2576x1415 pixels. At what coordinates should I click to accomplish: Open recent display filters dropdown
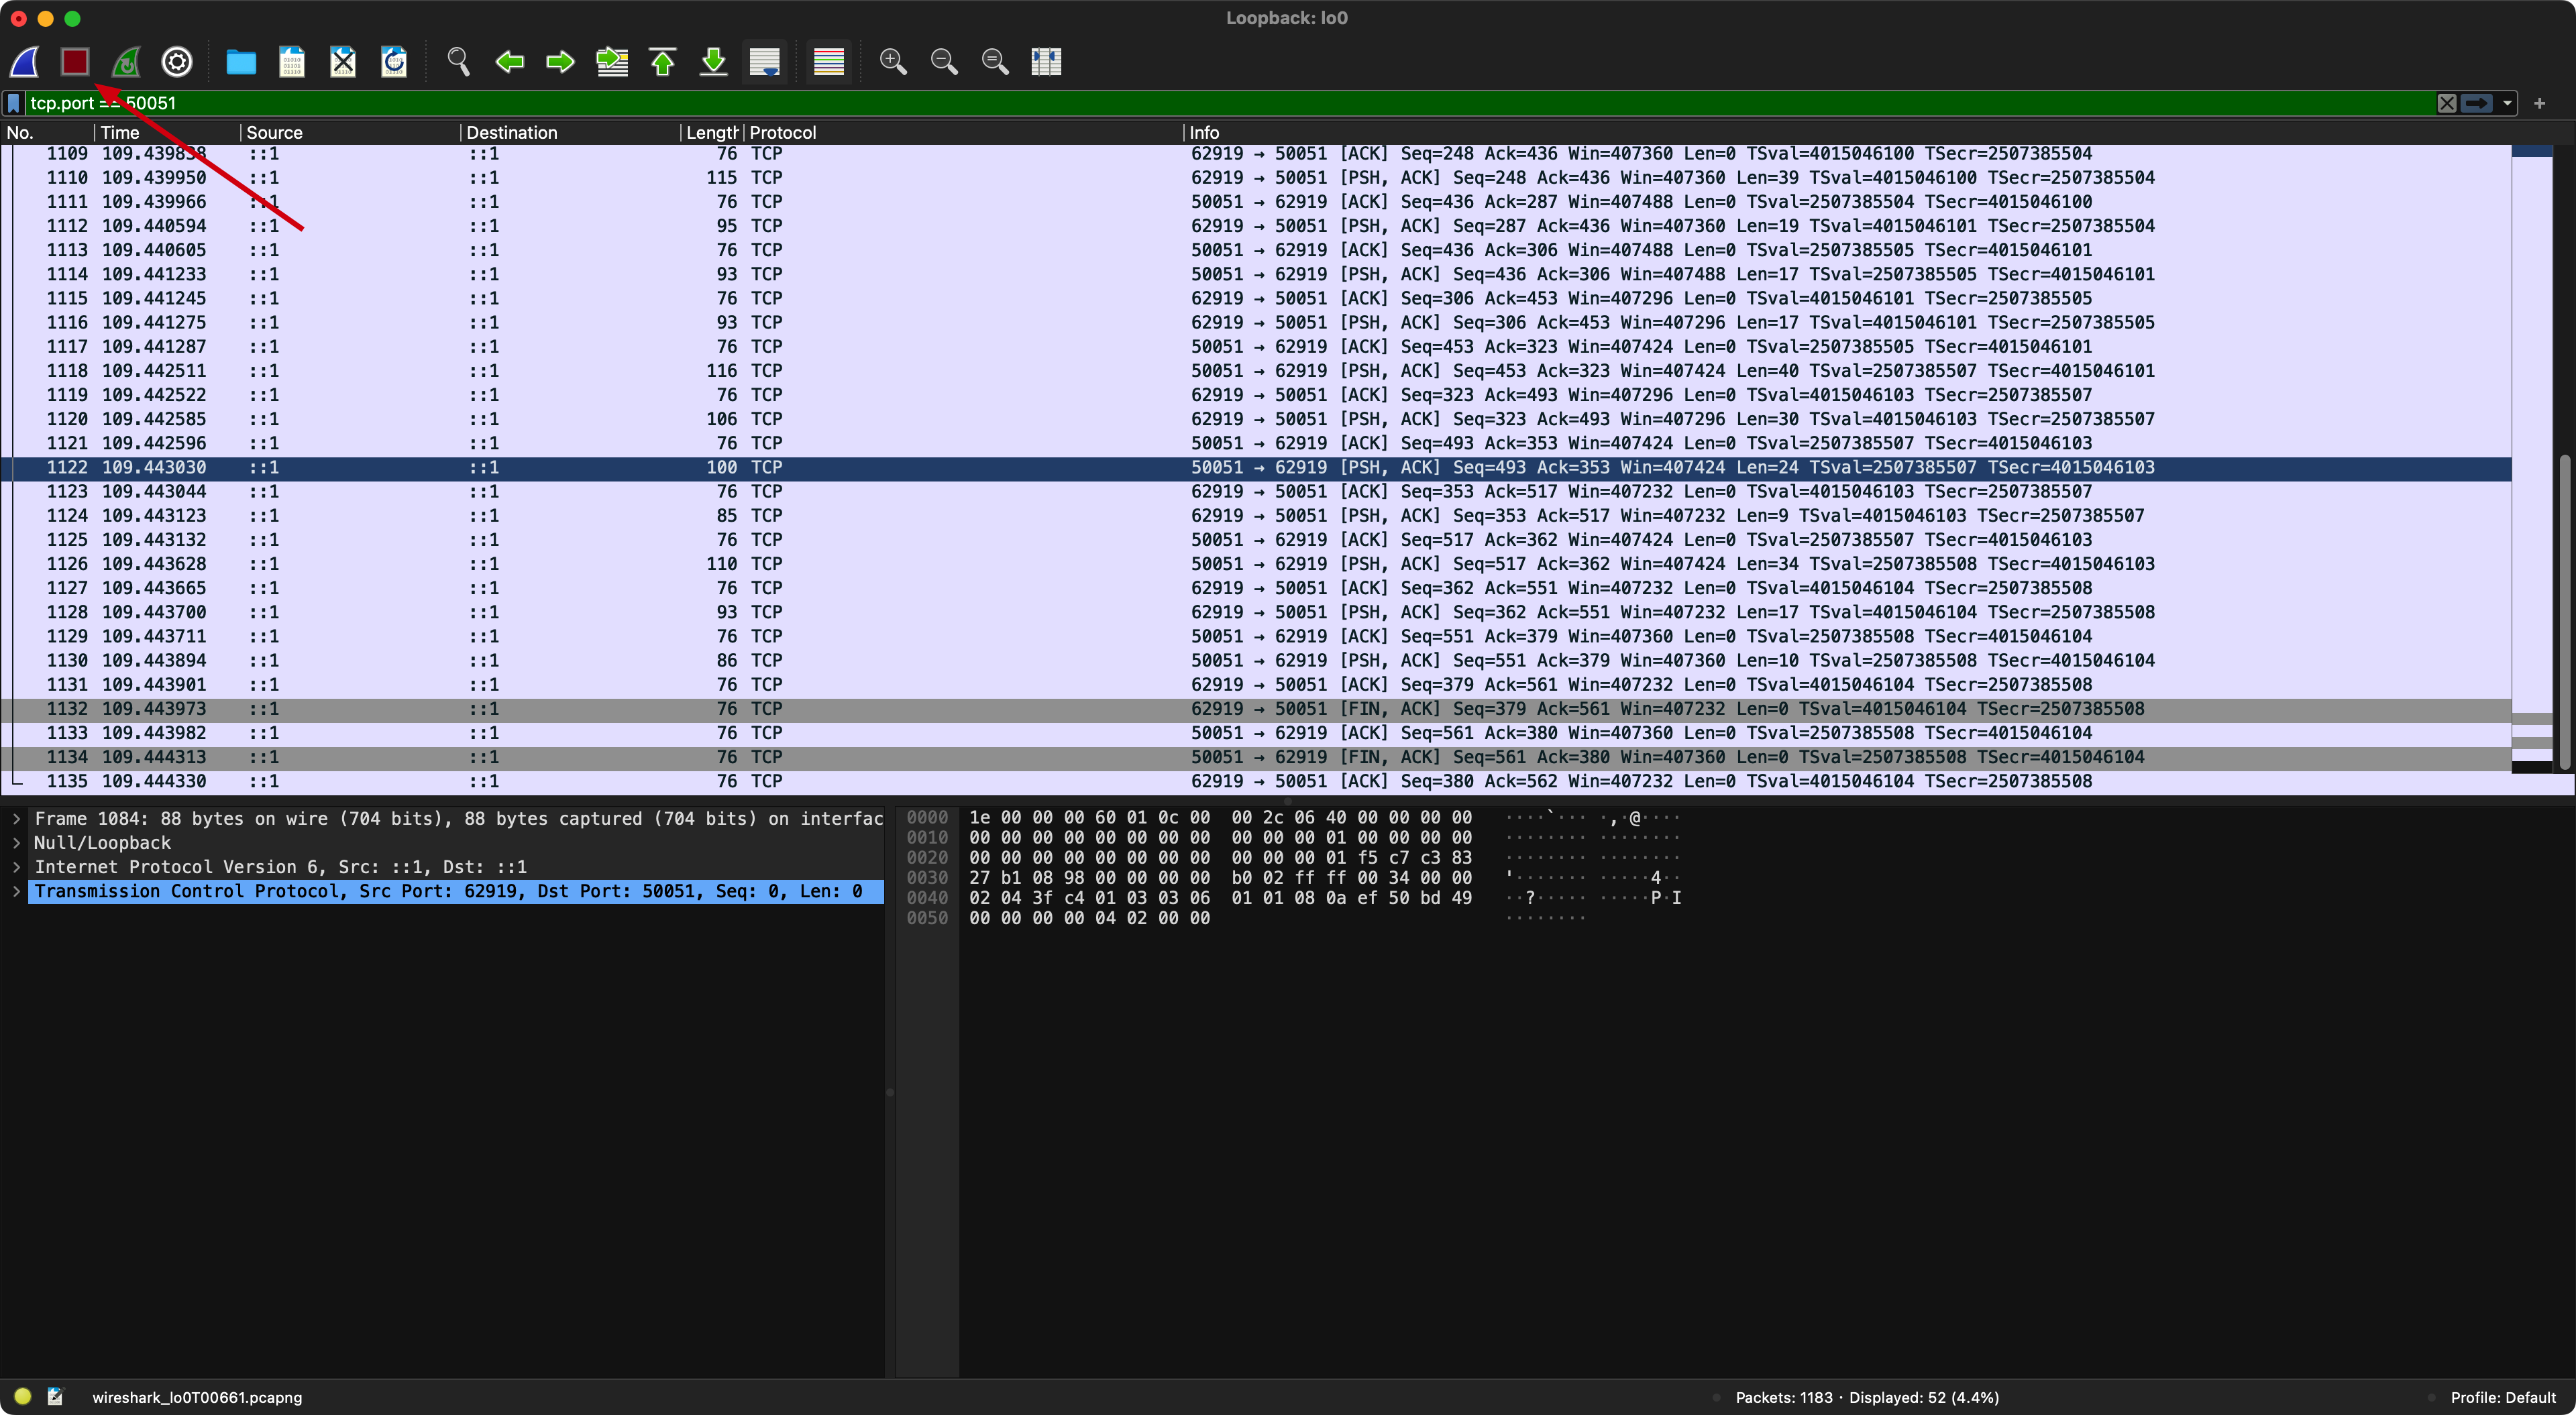click(2507, 103)
